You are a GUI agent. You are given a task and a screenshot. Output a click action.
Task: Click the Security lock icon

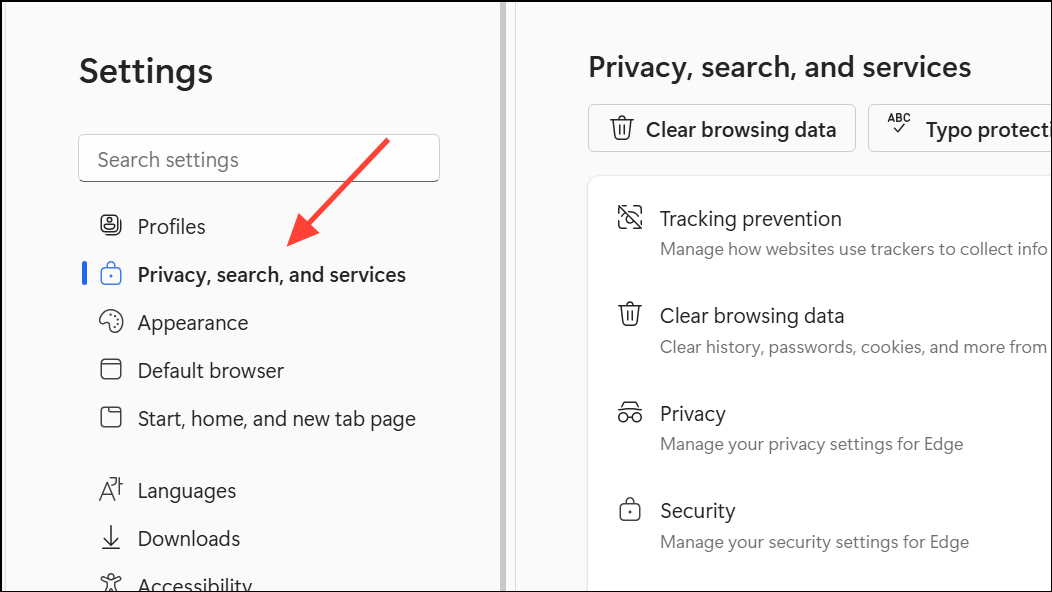point(629,509)
